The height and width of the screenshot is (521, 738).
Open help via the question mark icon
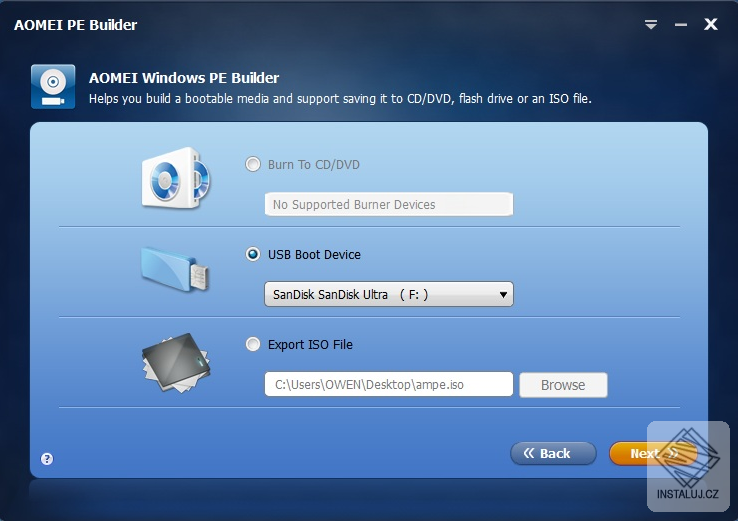[47, 458]
